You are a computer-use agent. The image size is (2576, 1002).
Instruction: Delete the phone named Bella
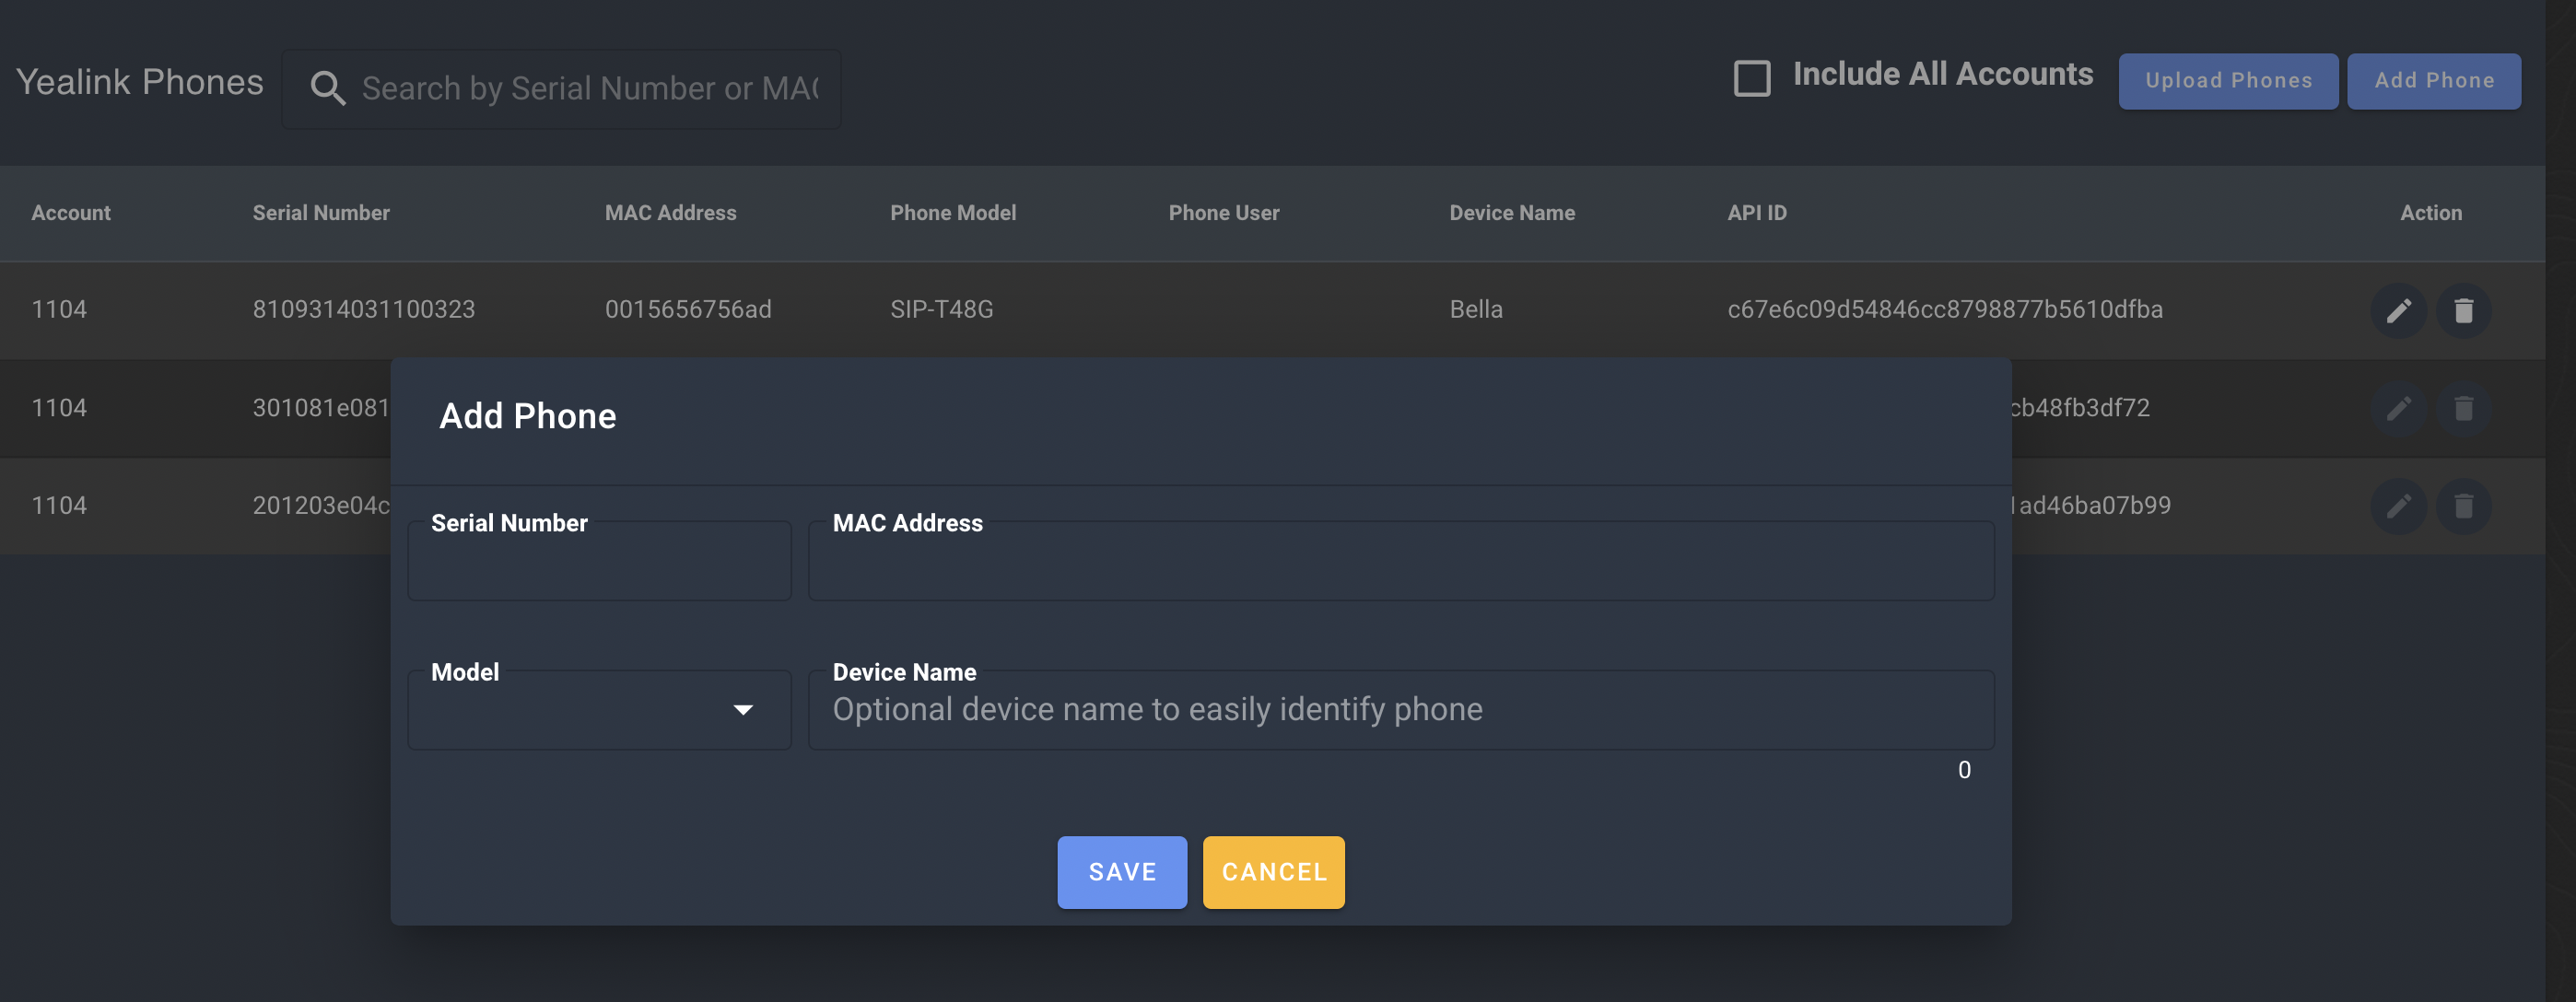click(x=2463, y=311)
